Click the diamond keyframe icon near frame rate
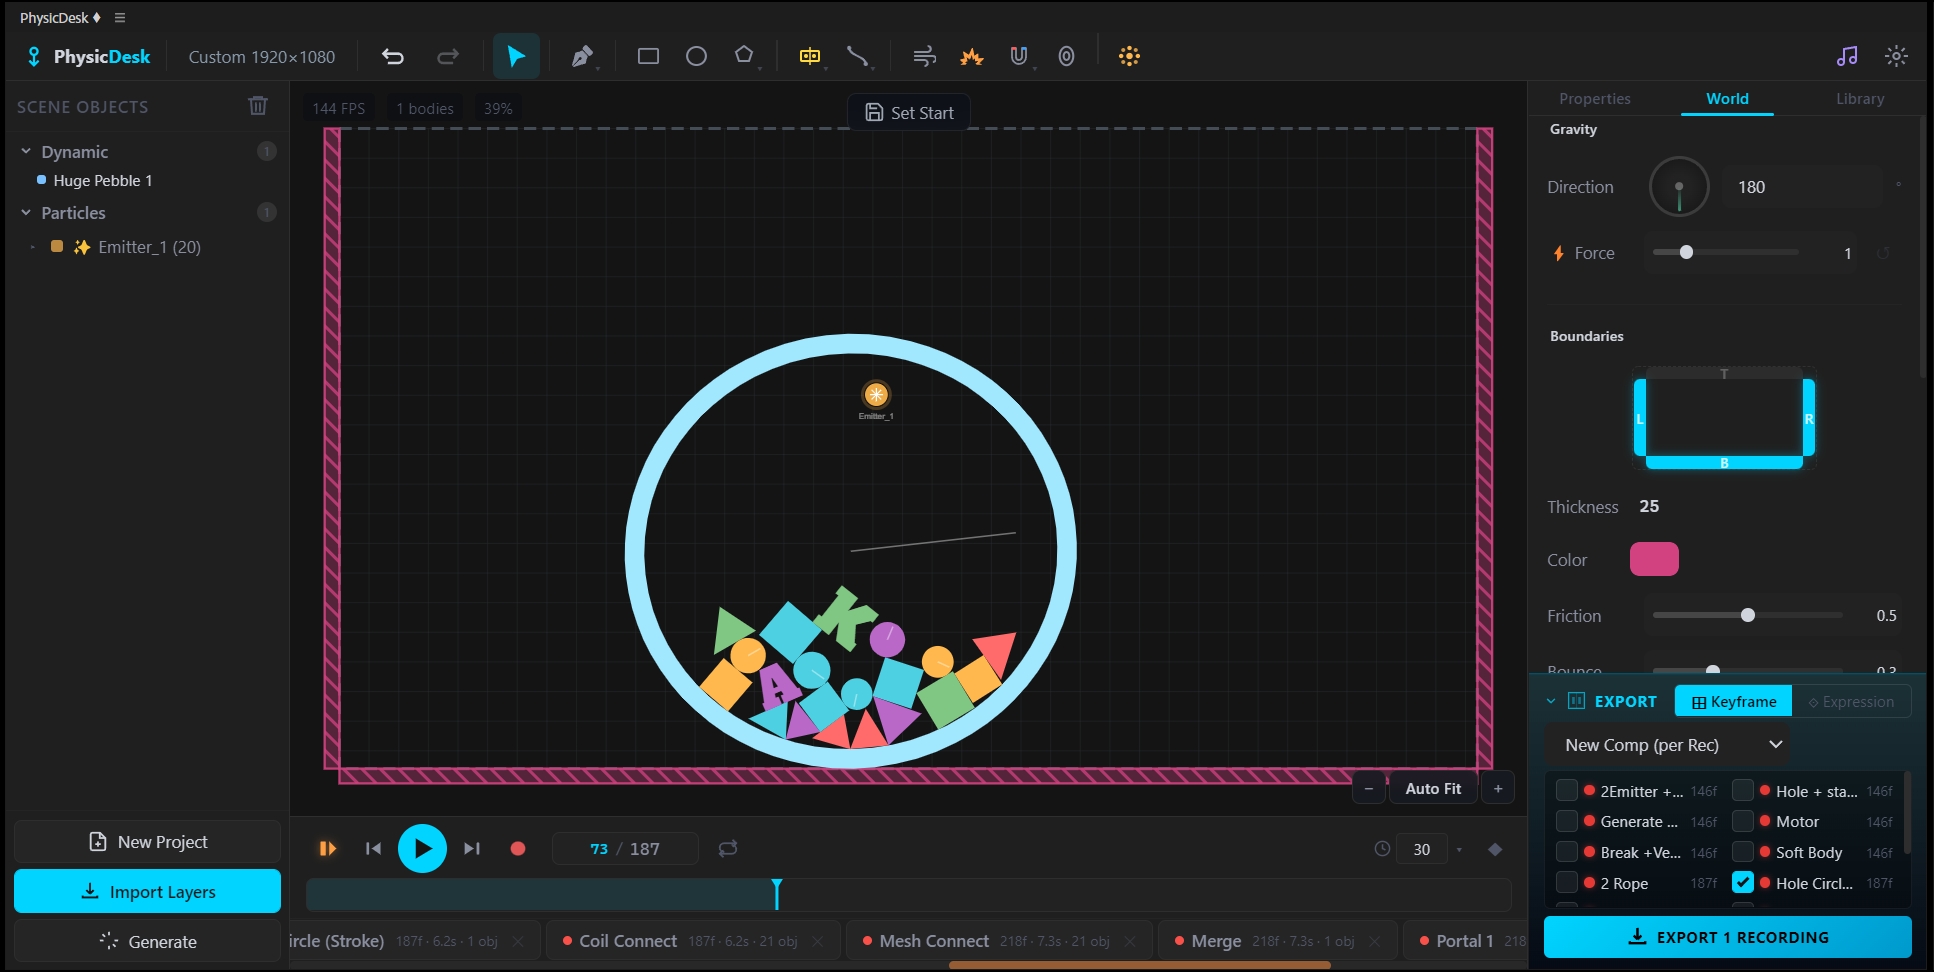Screen dimensions: 1934x972 click(x=1495, y=849)
